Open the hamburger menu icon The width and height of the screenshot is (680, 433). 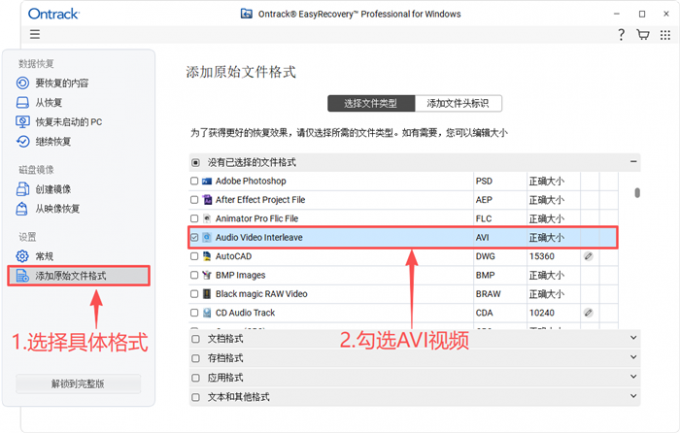click(35, 34)
